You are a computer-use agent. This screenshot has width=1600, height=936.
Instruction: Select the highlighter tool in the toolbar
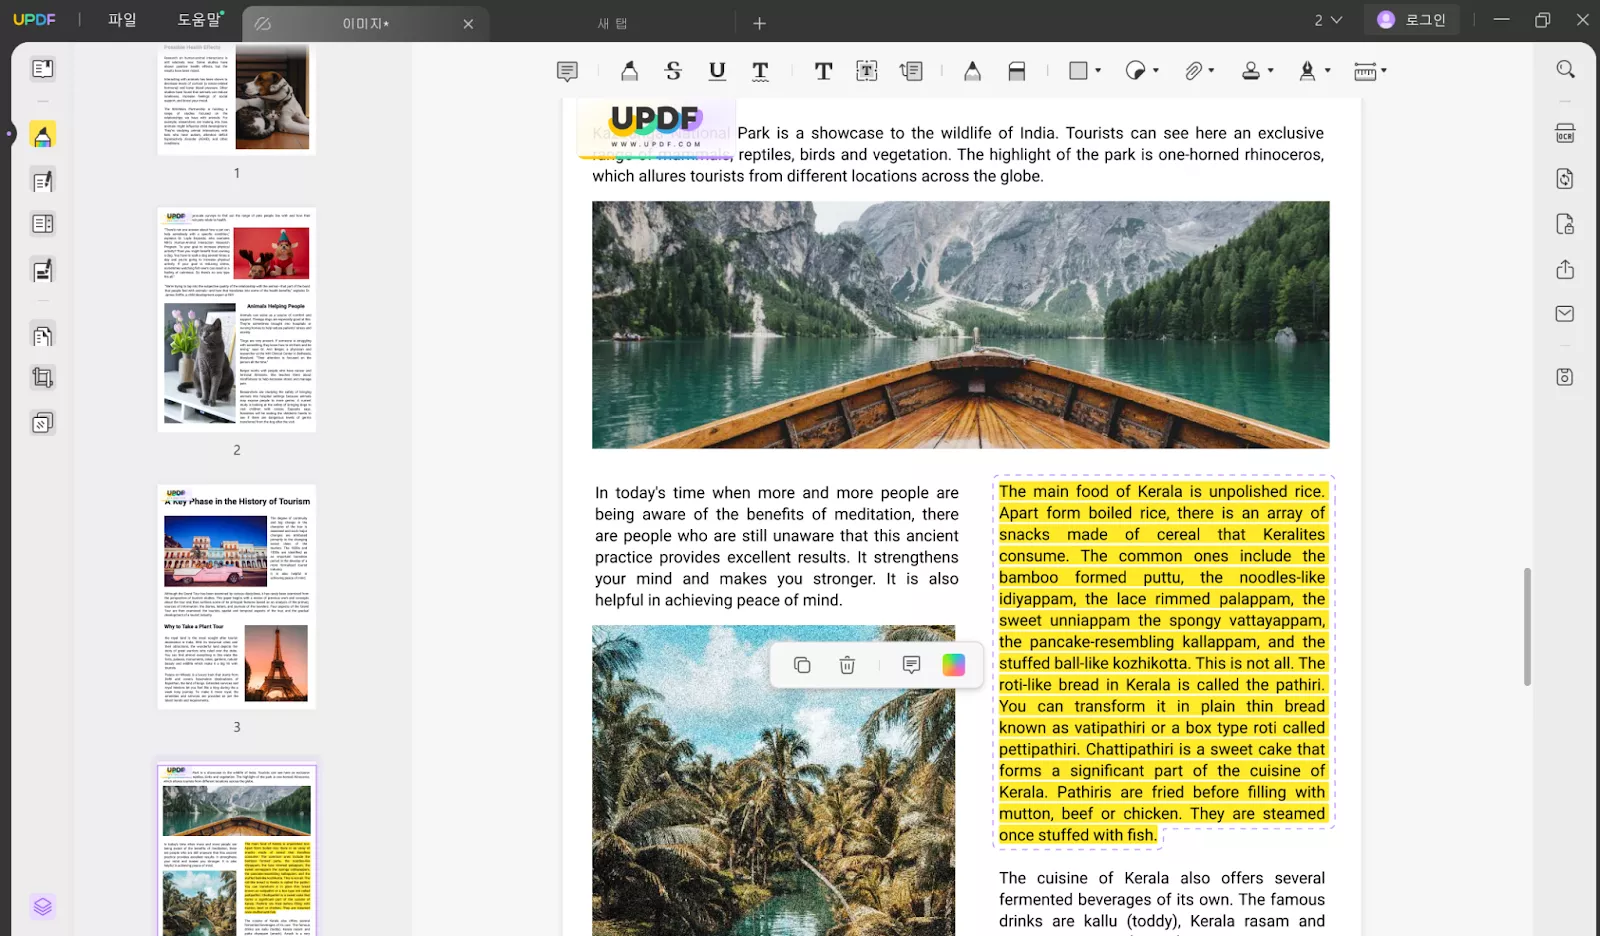click(x=629, y=71)
